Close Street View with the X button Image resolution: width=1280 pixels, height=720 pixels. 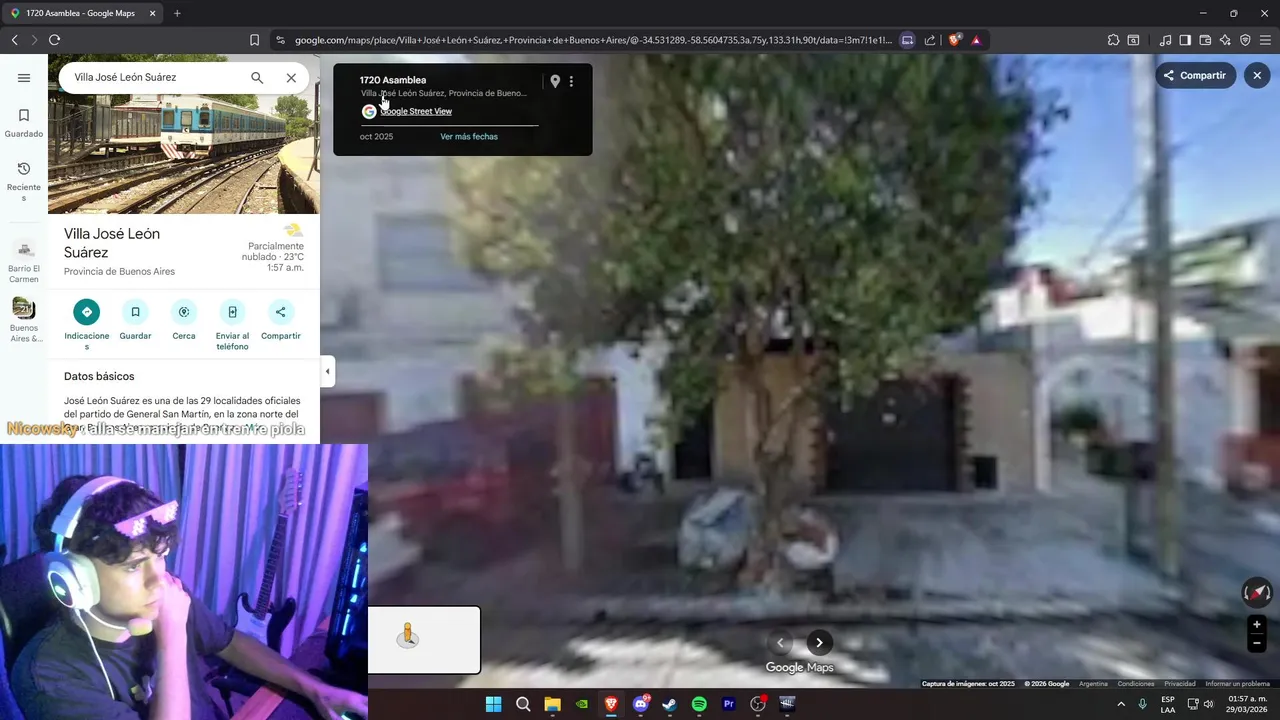(1257, 75)
